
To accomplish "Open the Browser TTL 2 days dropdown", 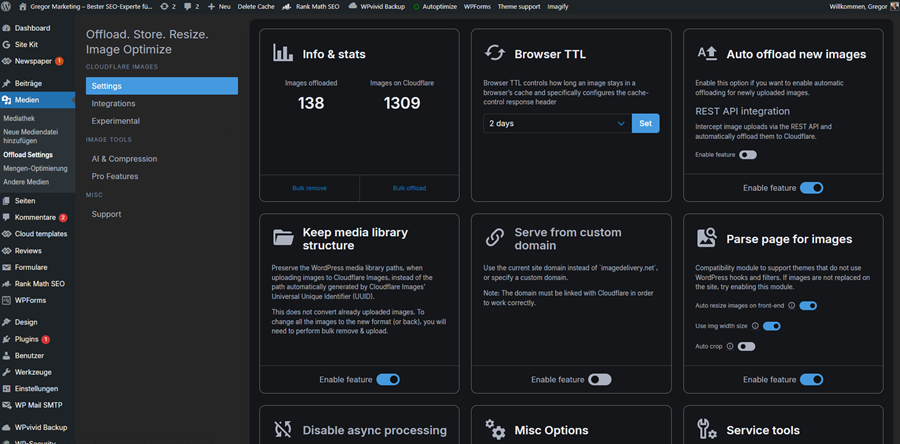I will (x=557, y=123).
